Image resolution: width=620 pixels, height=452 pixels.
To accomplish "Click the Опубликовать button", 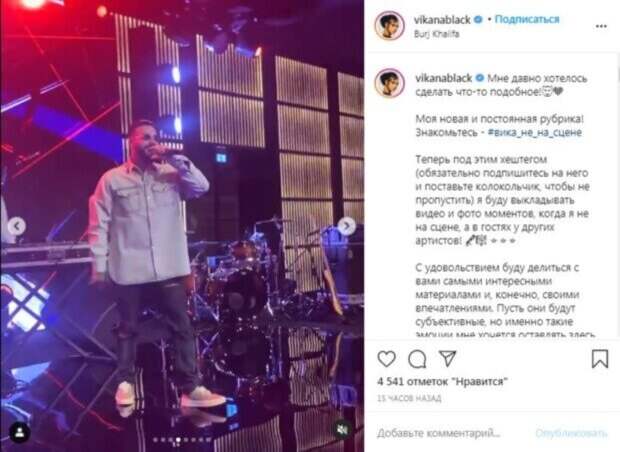I will pos(571,433).
